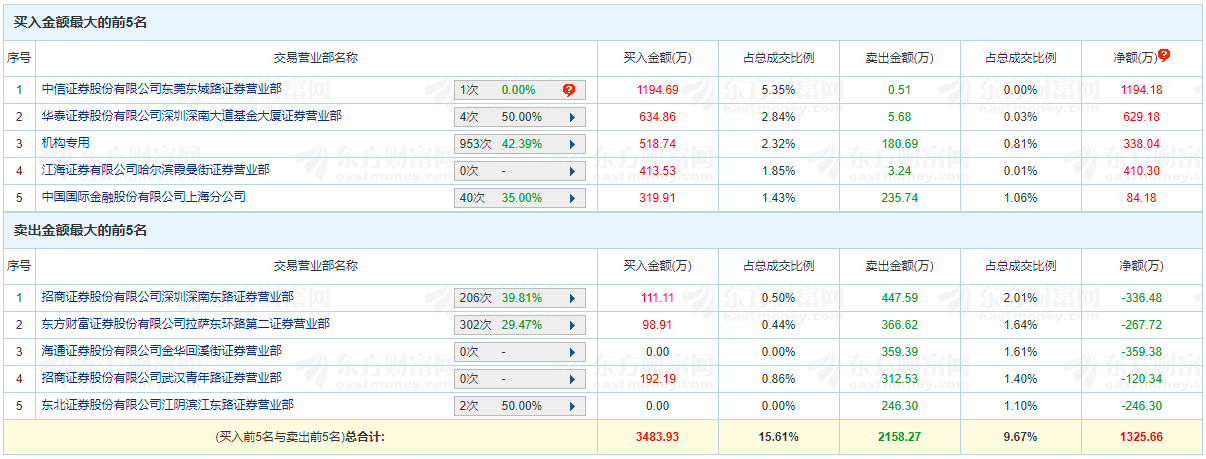1206x459 pixels.
Task: Click buy amount 1194.69 for 中信证券
Action: 658,90
